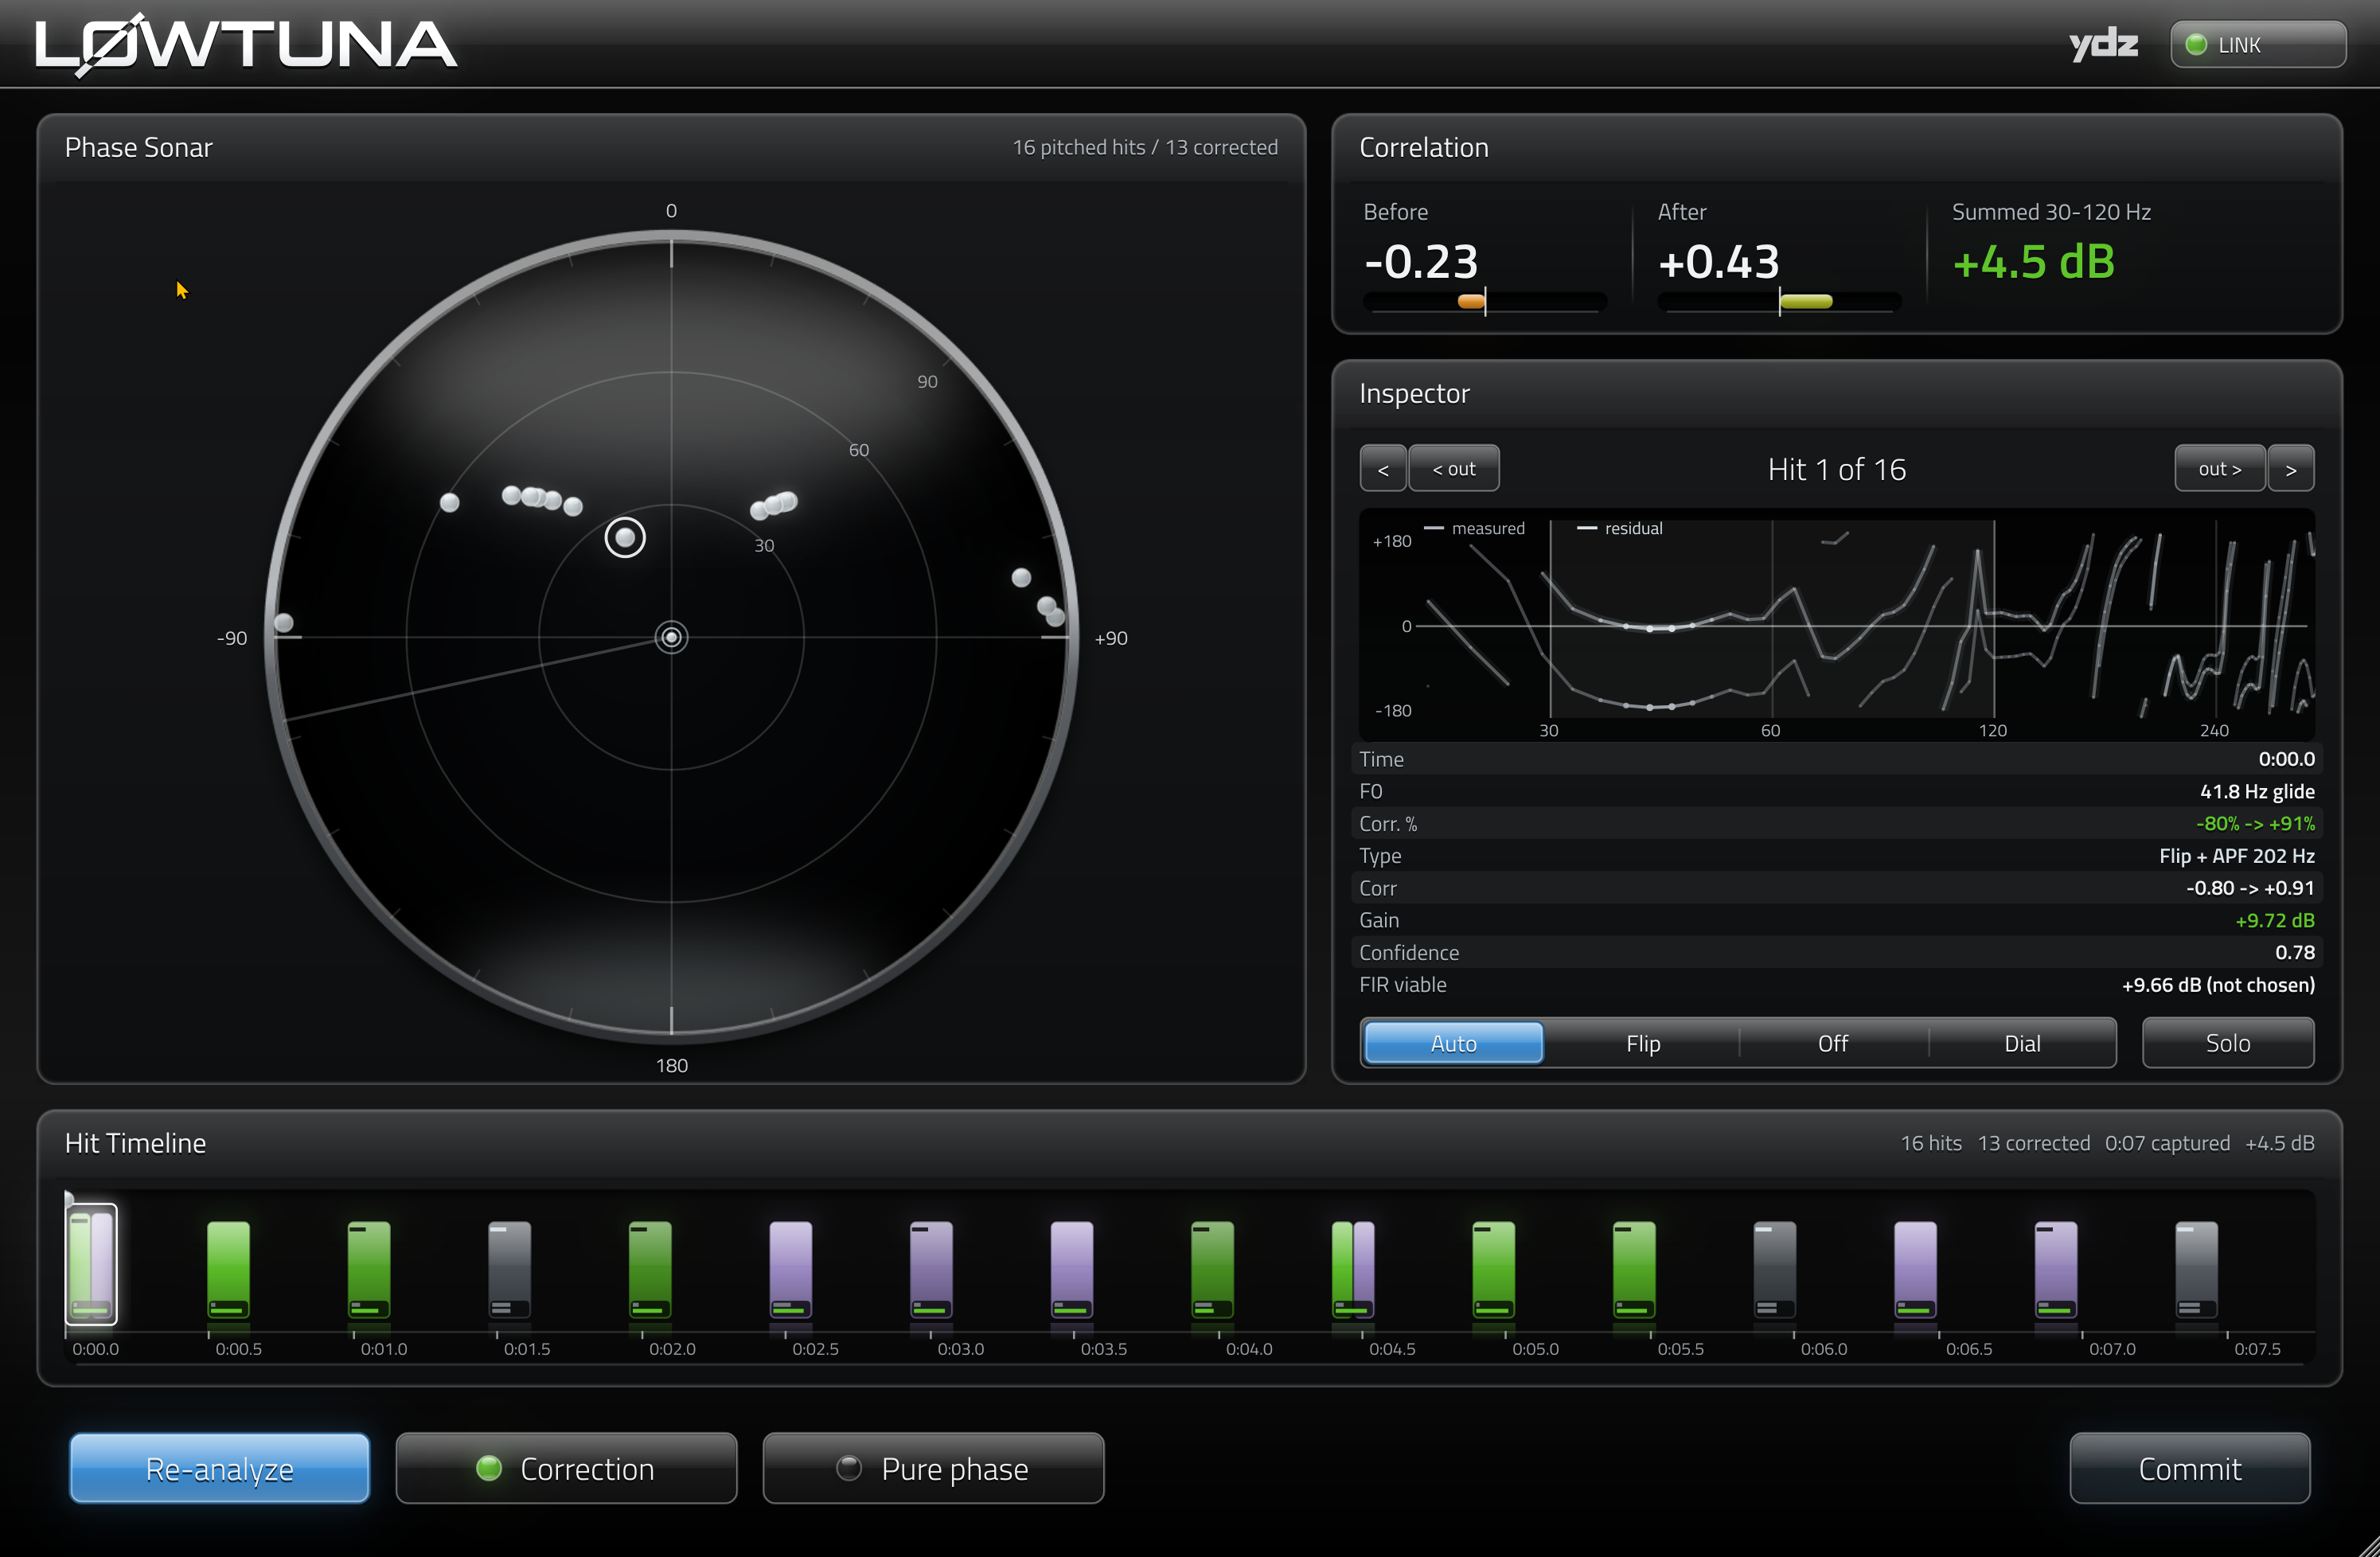
Task: Select the green hit block at 0:02.0
Action: [650, 1269]
